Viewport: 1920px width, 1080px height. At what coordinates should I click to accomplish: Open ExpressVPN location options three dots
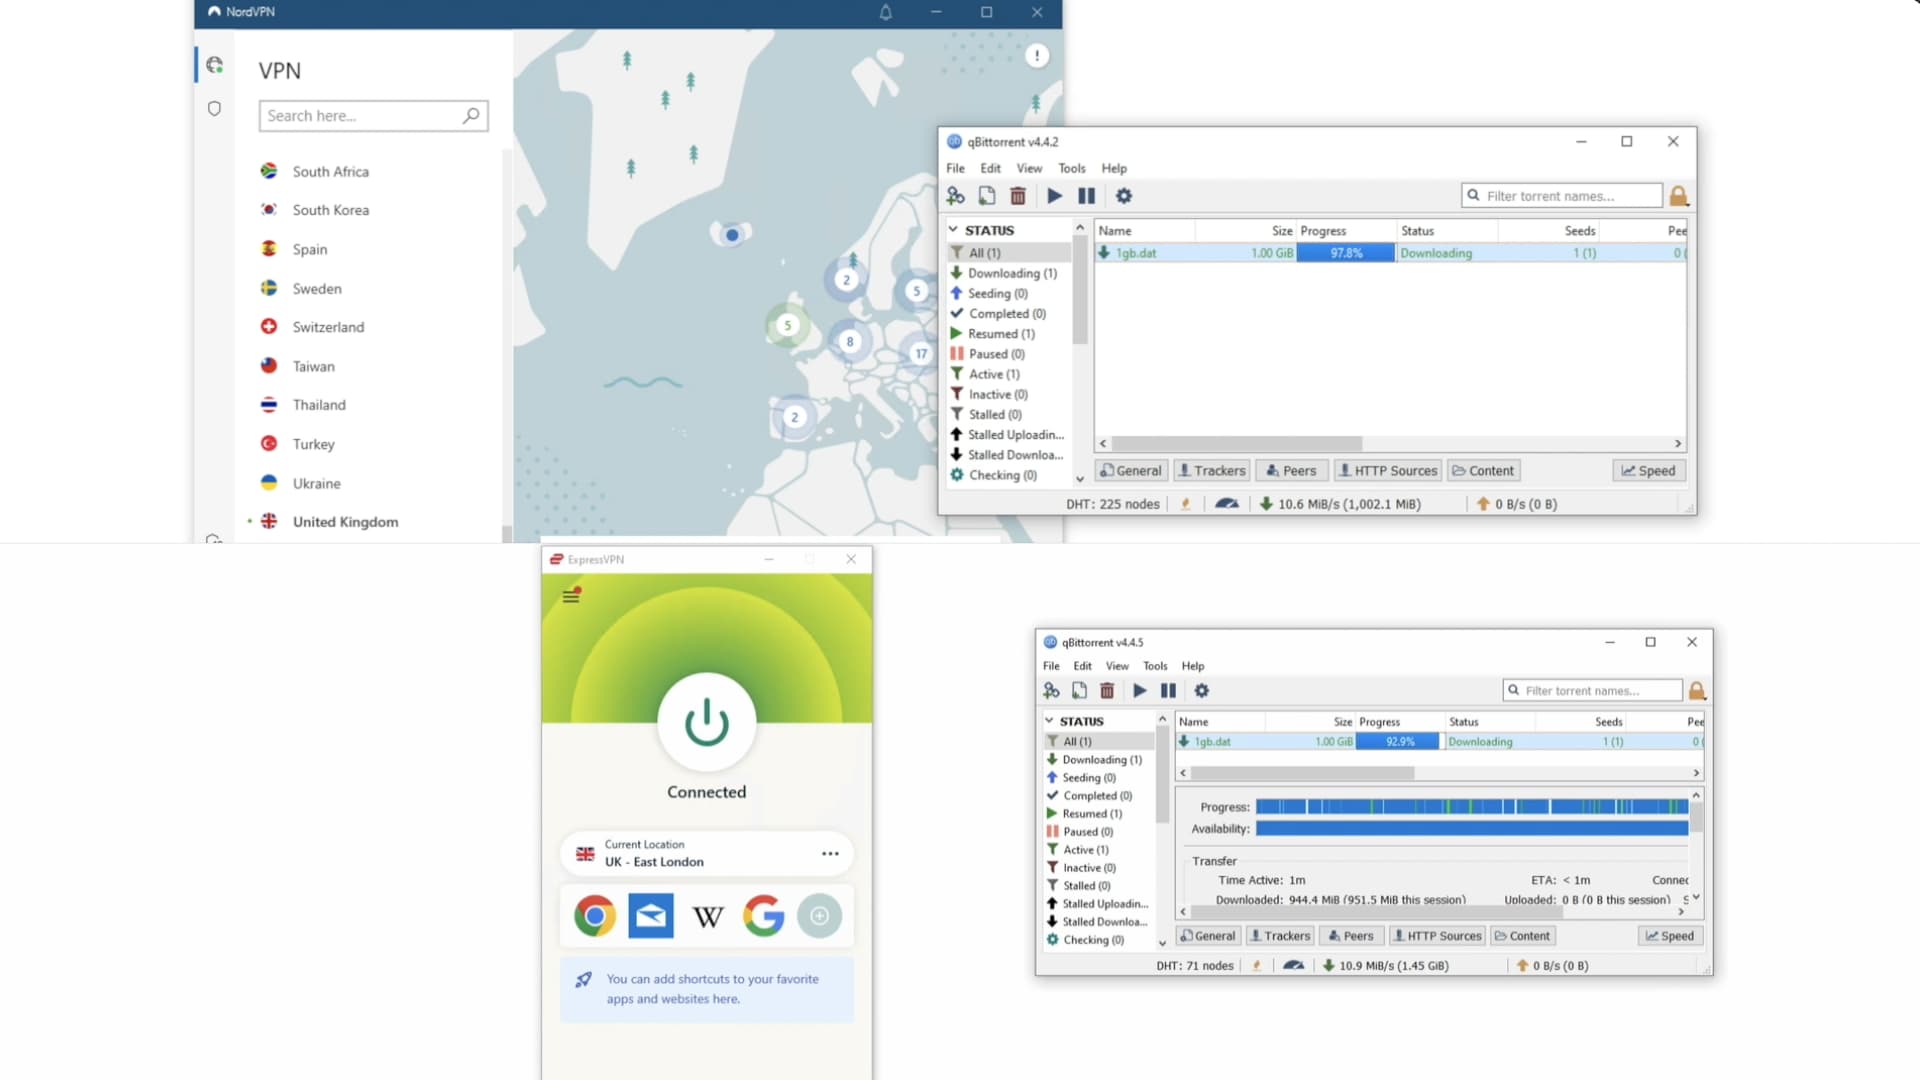click(830, 853)
